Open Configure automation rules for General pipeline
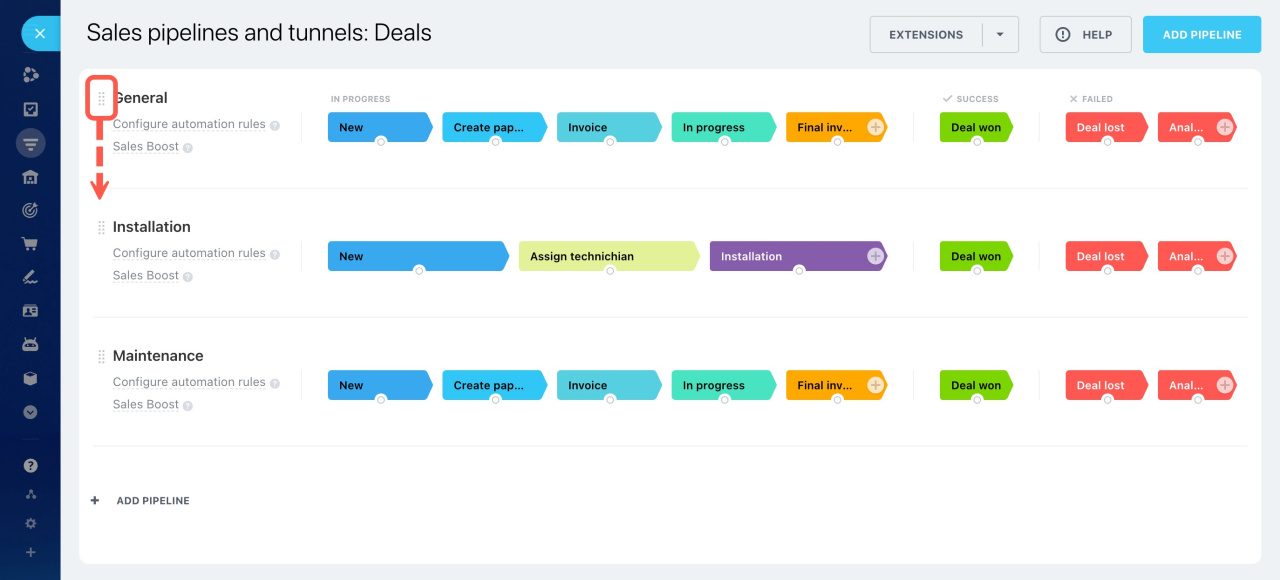 [x=189, y=124]
